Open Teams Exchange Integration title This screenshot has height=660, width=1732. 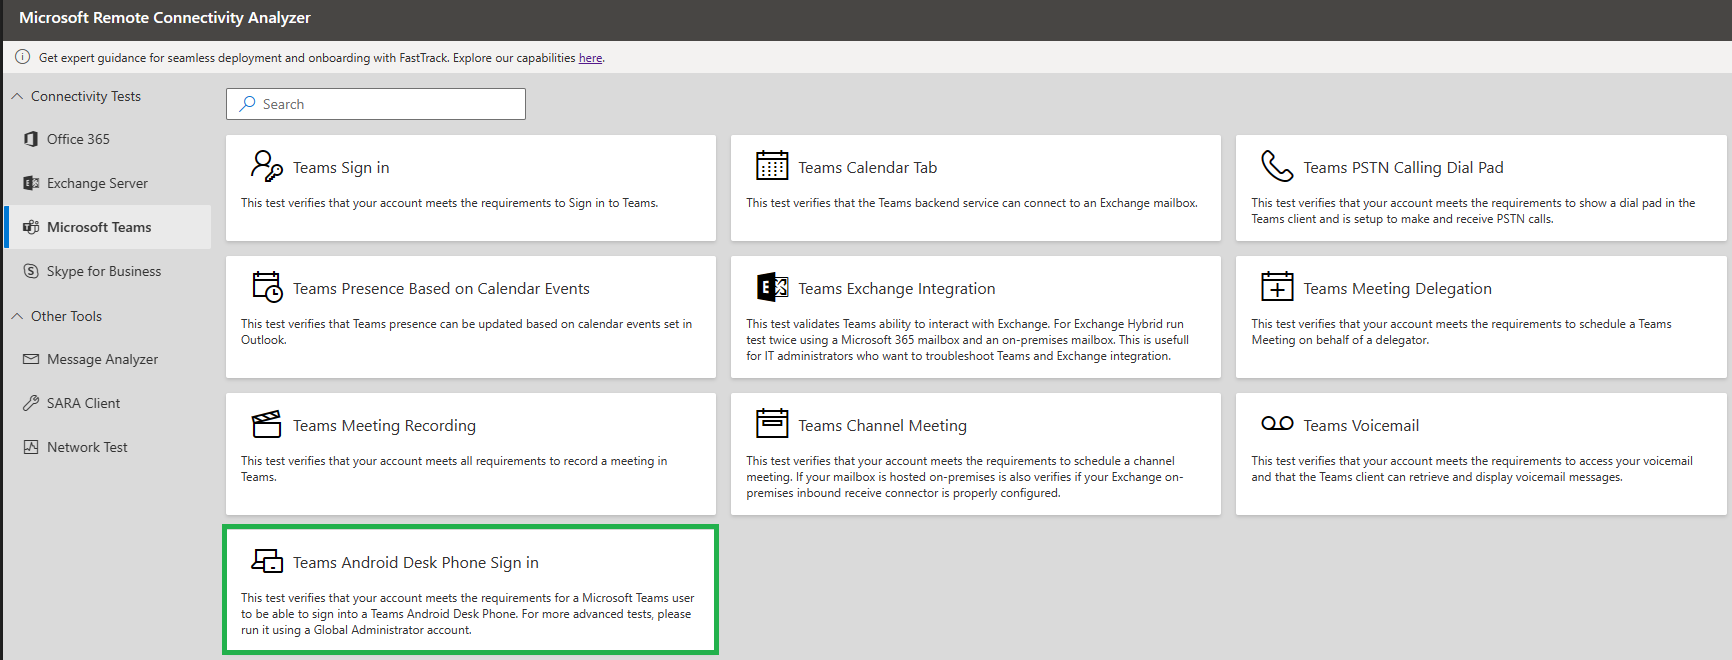896,289
